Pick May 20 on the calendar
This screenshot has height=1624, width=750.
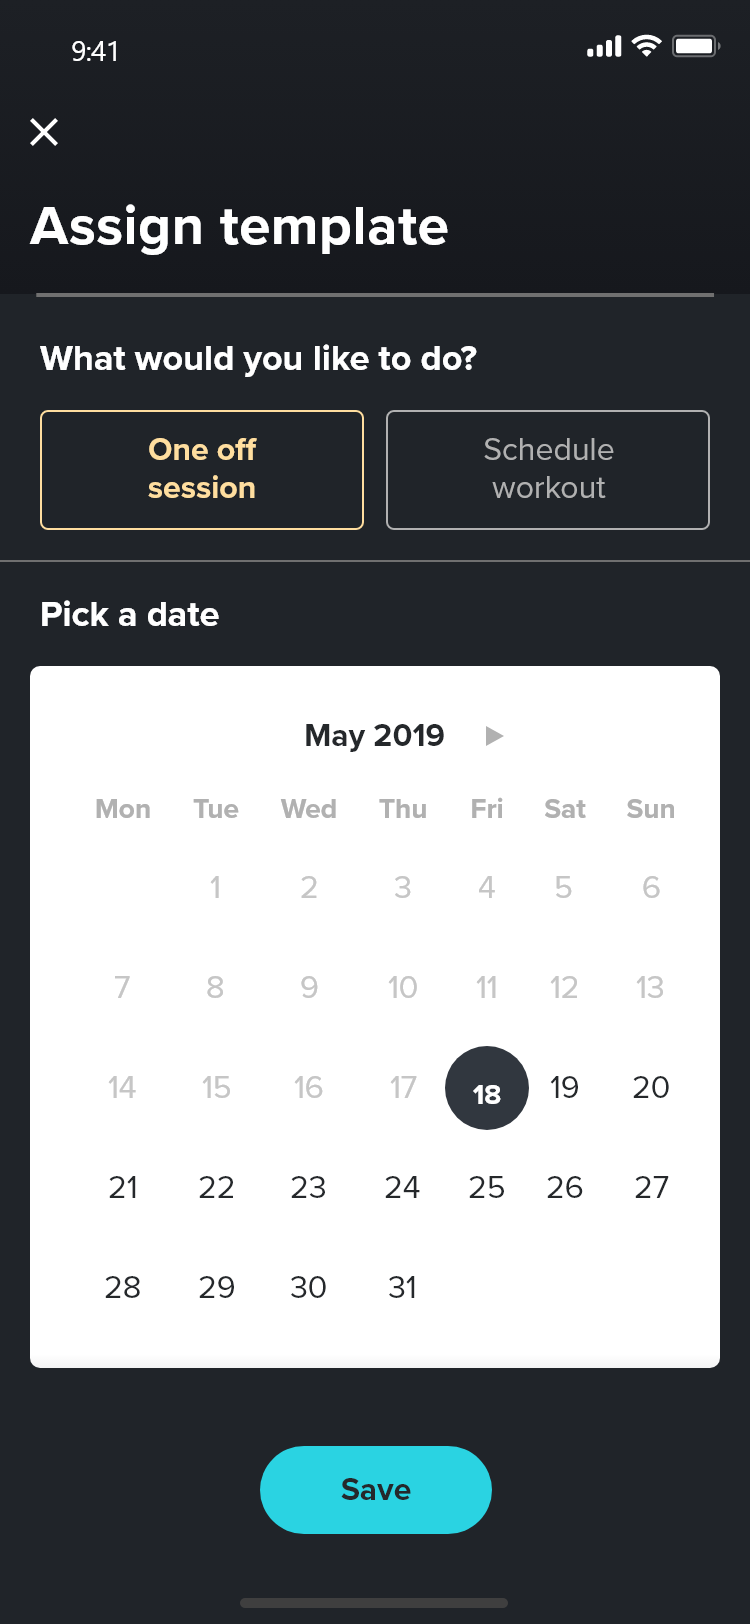(x=651, y=1088)
